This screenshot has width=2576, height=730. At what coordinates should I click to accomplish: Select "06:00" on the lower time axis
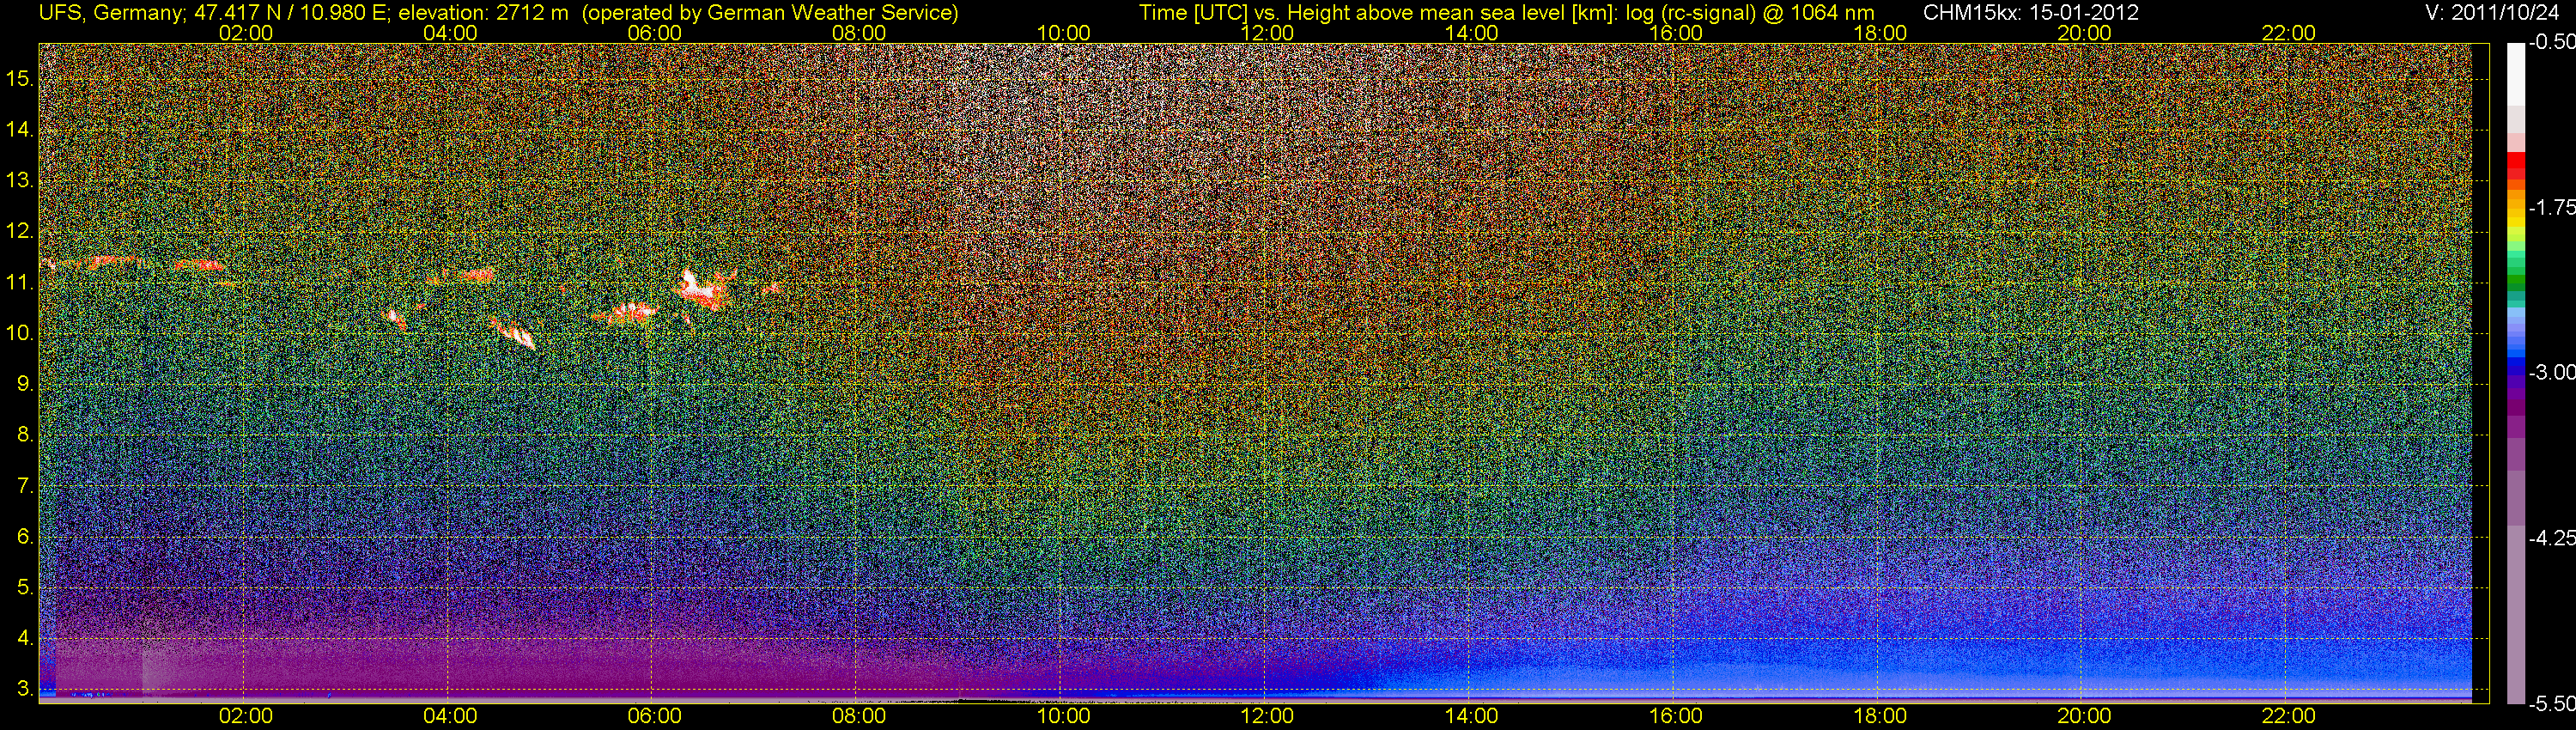[655, 716]
